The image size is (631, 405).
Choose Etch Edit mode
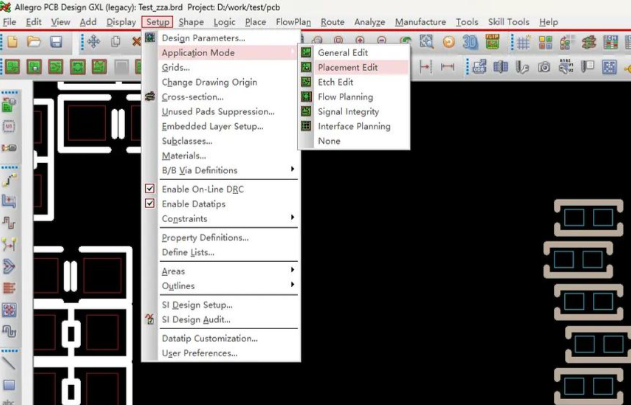tap(335, 82)
